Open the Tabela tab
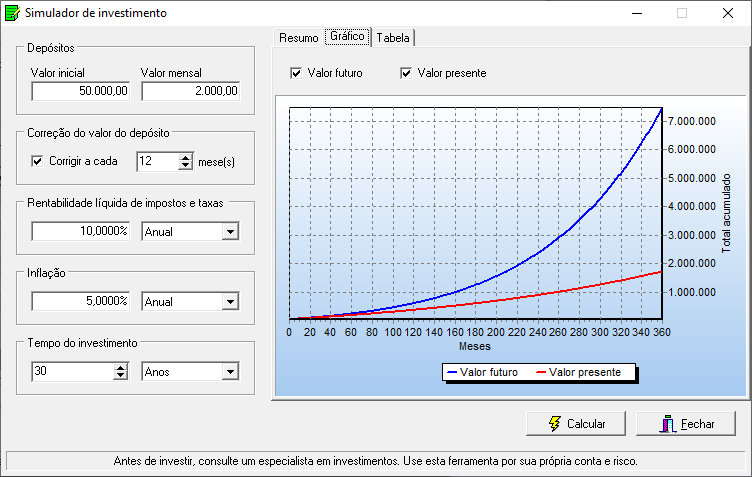Screen dimensions: 752x477 coord(393,38)
